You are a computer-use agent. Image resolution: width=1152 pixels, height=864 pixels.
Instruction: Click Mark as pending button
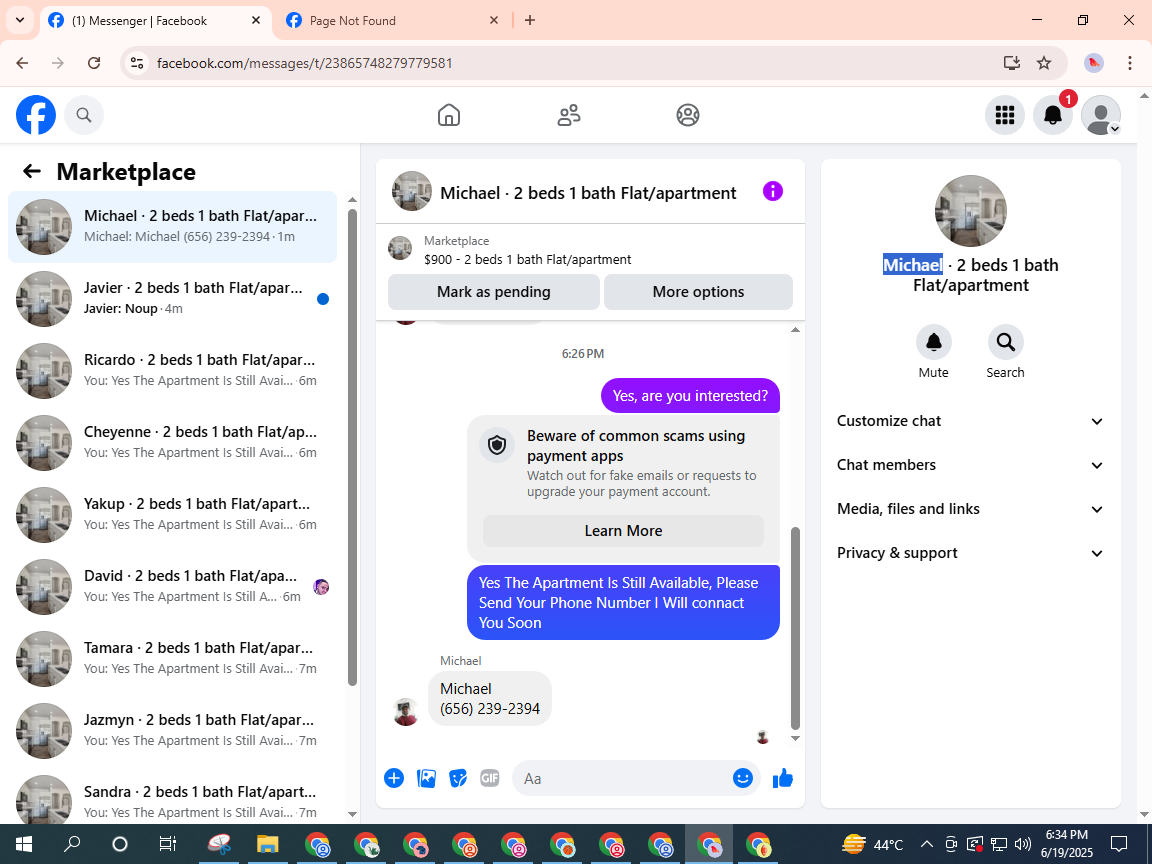494,292
